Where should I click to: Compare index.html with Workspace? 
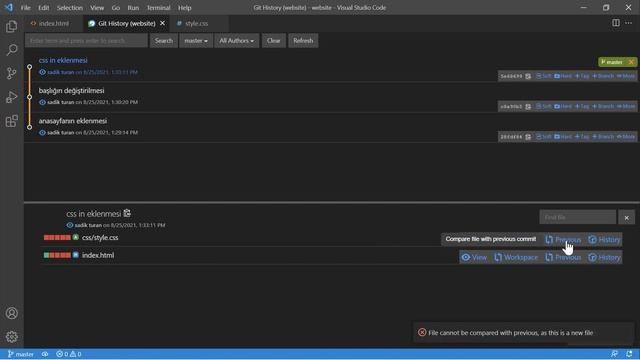click(516, 258)
